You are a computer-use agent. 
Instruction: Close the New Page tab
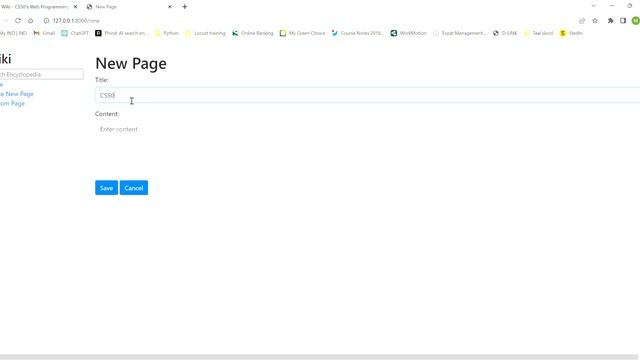[x=170, y=7]
